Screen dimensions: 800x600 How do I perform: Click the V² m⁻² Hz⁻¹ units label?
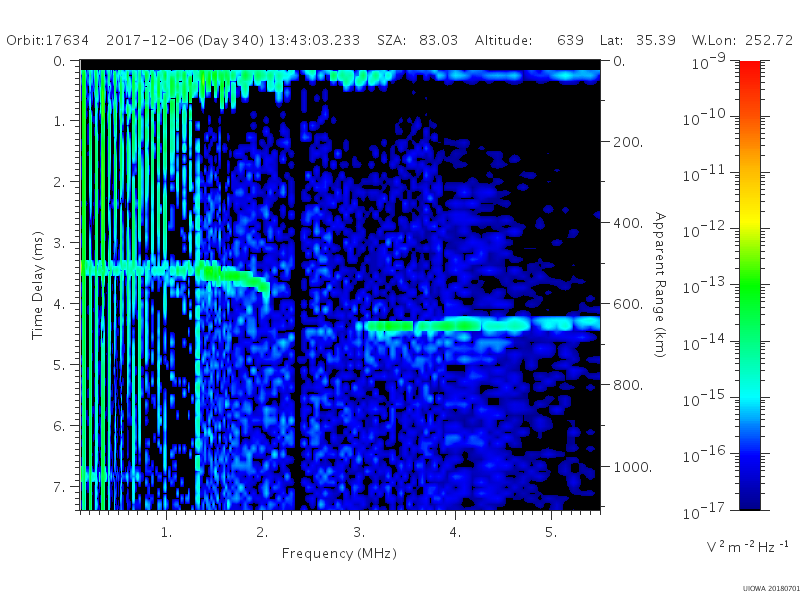click(x=747, y=546)
